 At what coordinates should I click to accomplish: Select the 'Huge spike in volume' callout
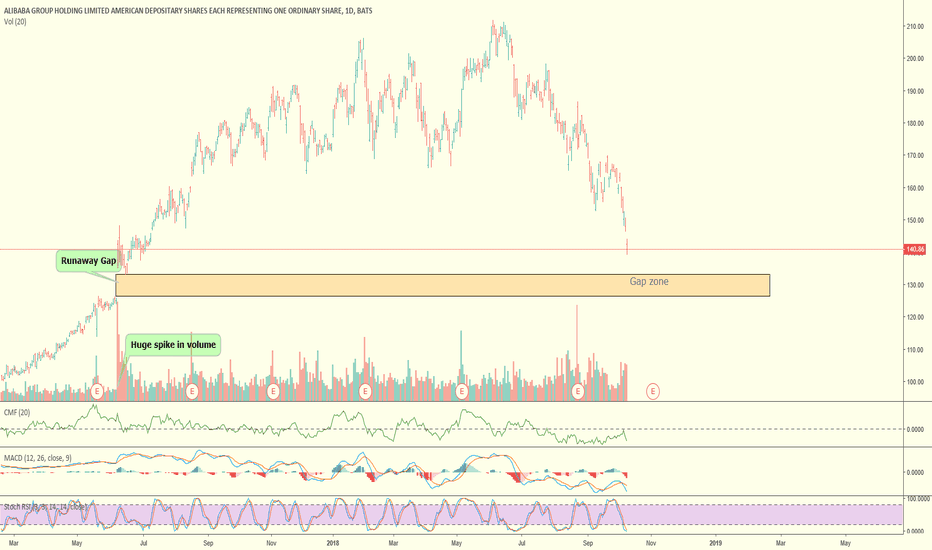tap(173, 345)
